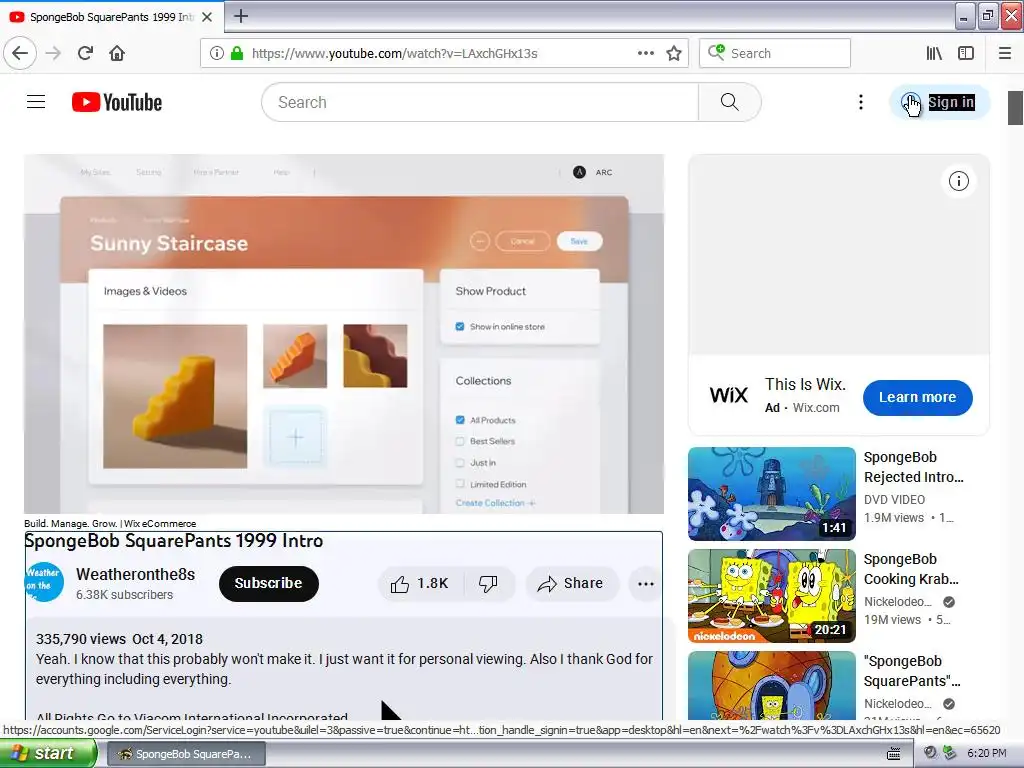
Task: Open SpongeBob Rejected Intro thumbnail
Action: 771,494
